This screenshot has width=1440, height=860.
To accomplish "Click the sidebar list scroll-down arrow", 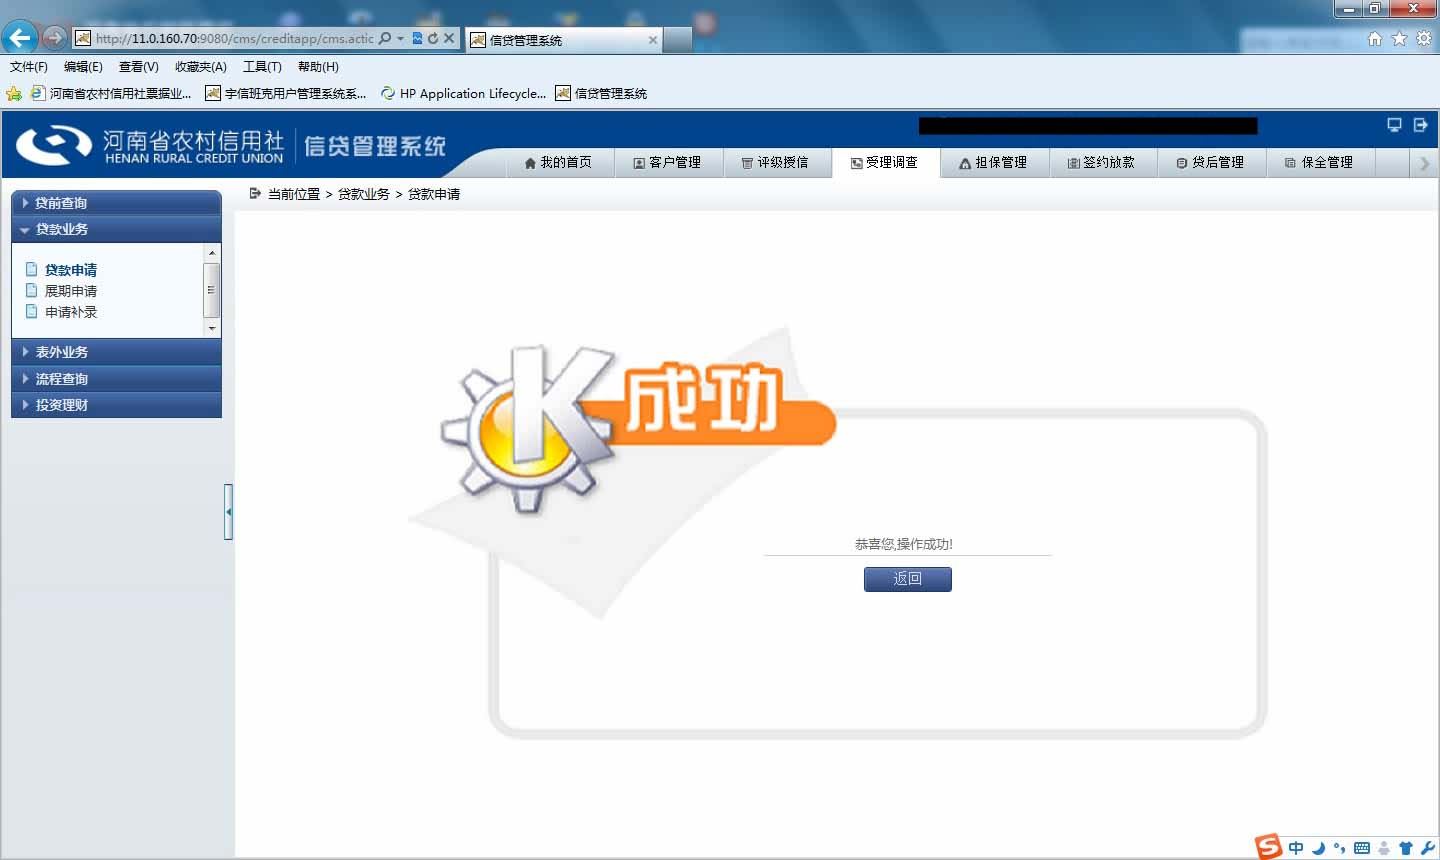I will tap(211, 328).
